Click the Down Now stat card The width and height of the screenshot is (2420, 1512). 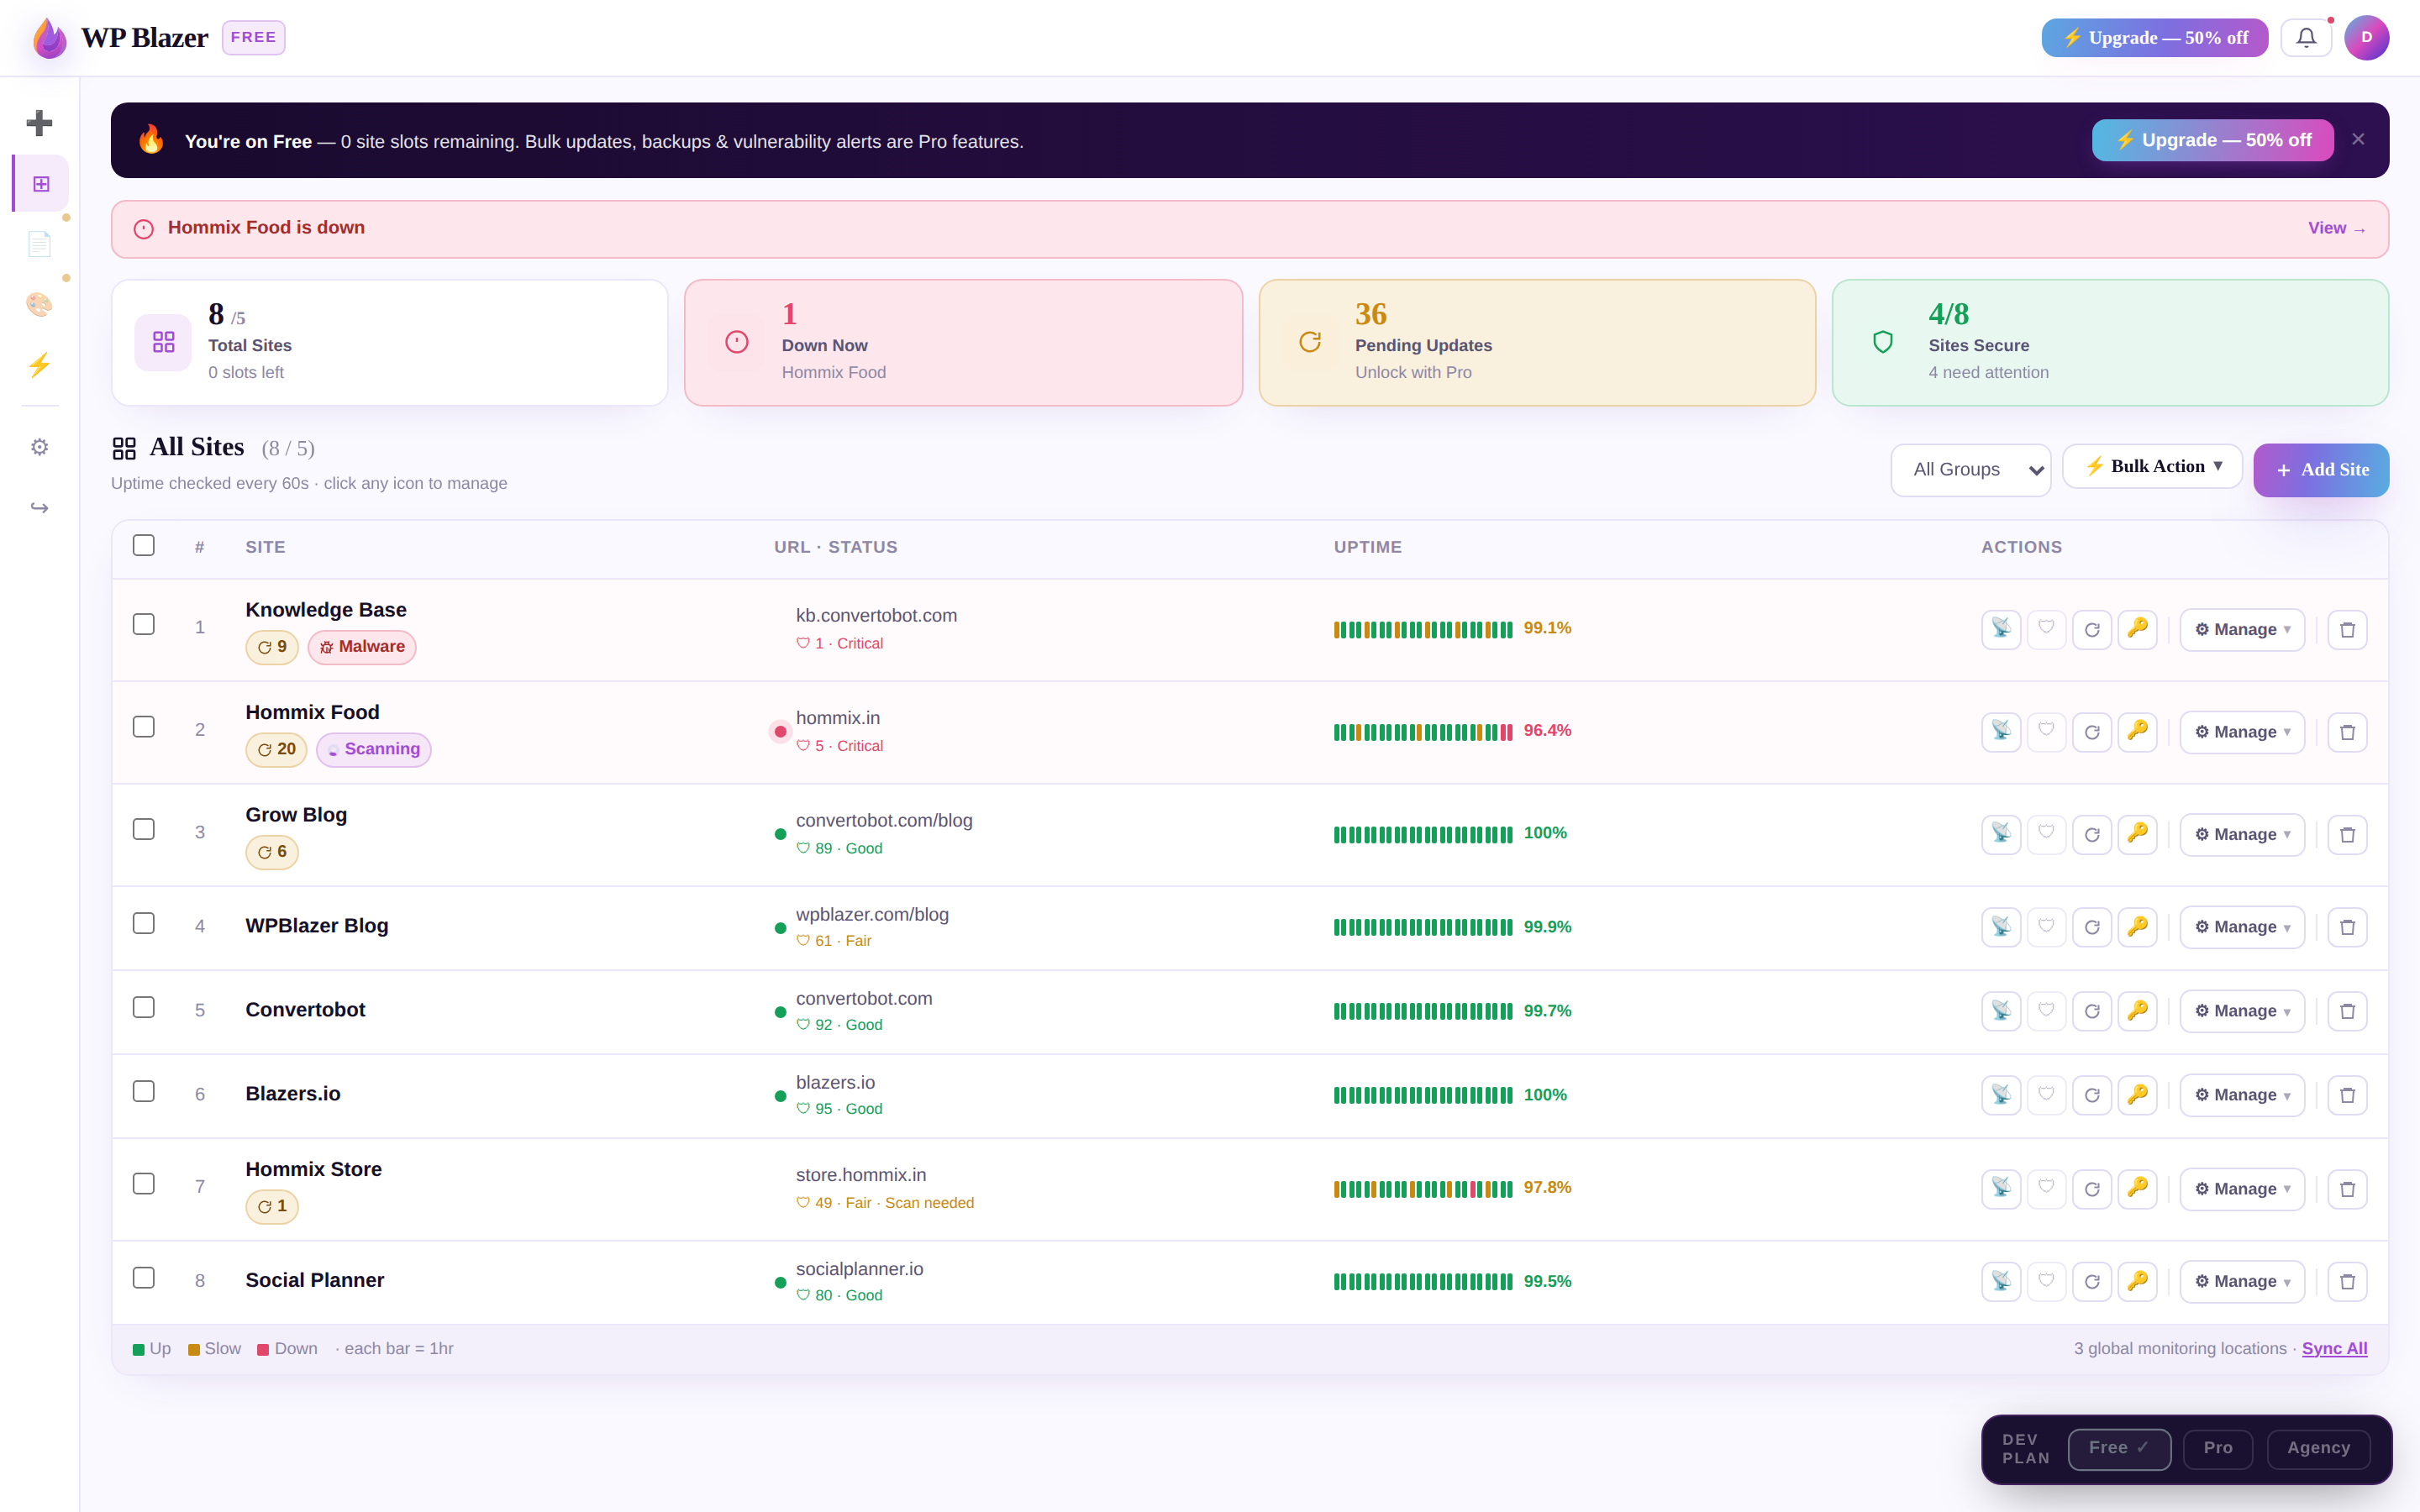coord(963,343)
